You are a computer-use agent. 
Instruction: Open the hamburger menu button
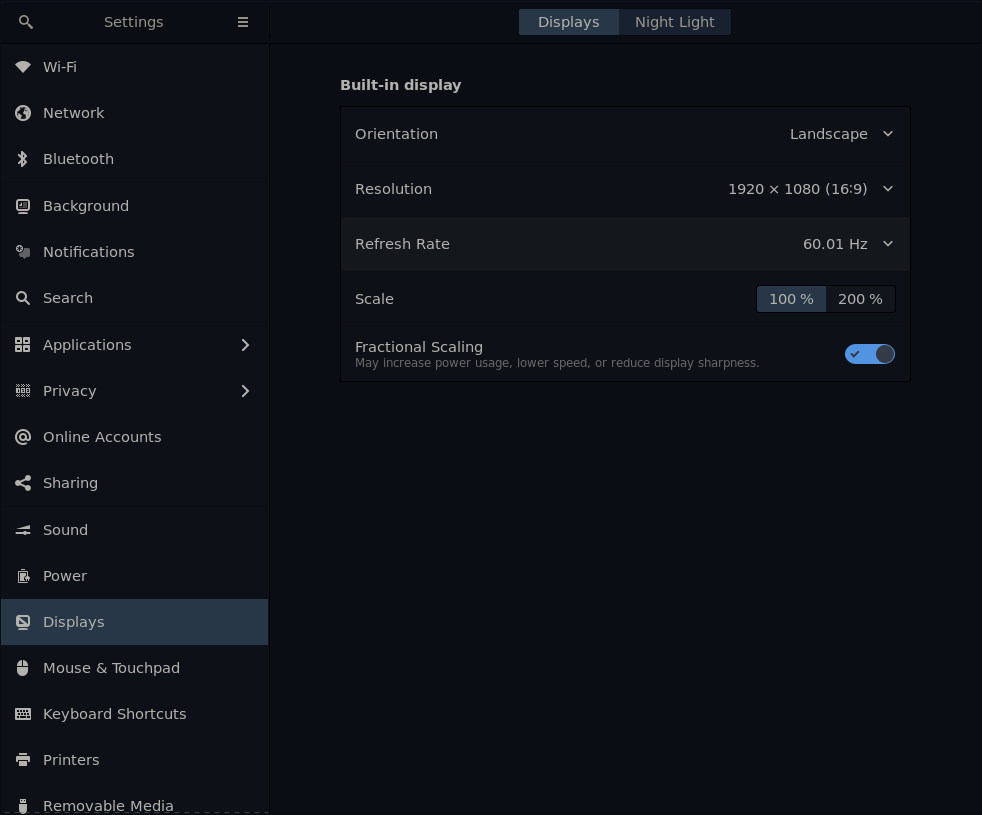242,22
